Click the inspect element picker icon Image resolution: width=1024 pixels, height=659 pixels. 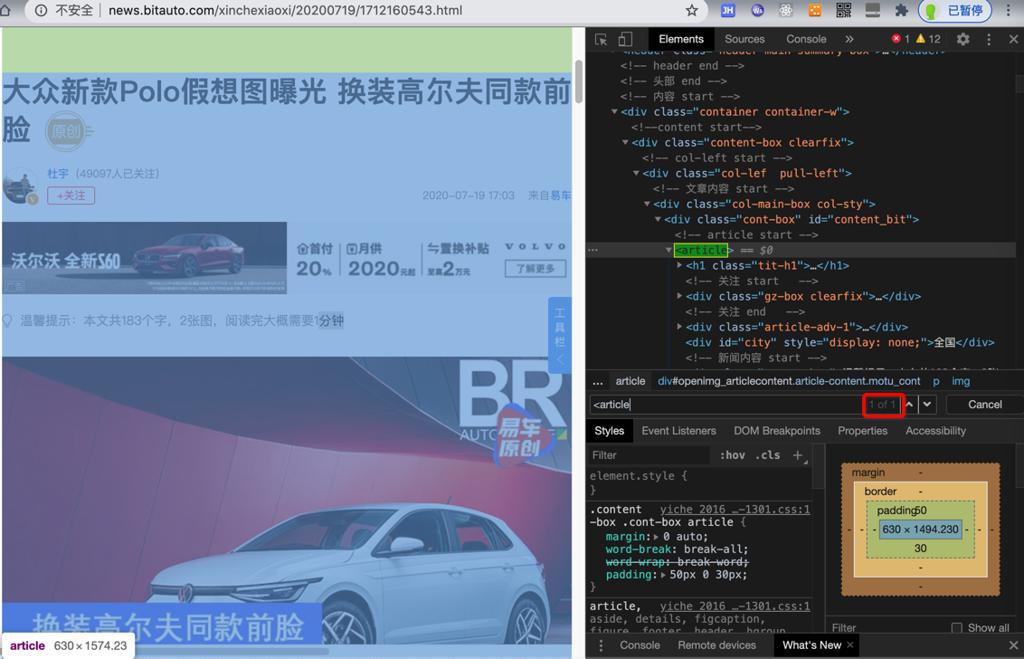coord(601,39)
